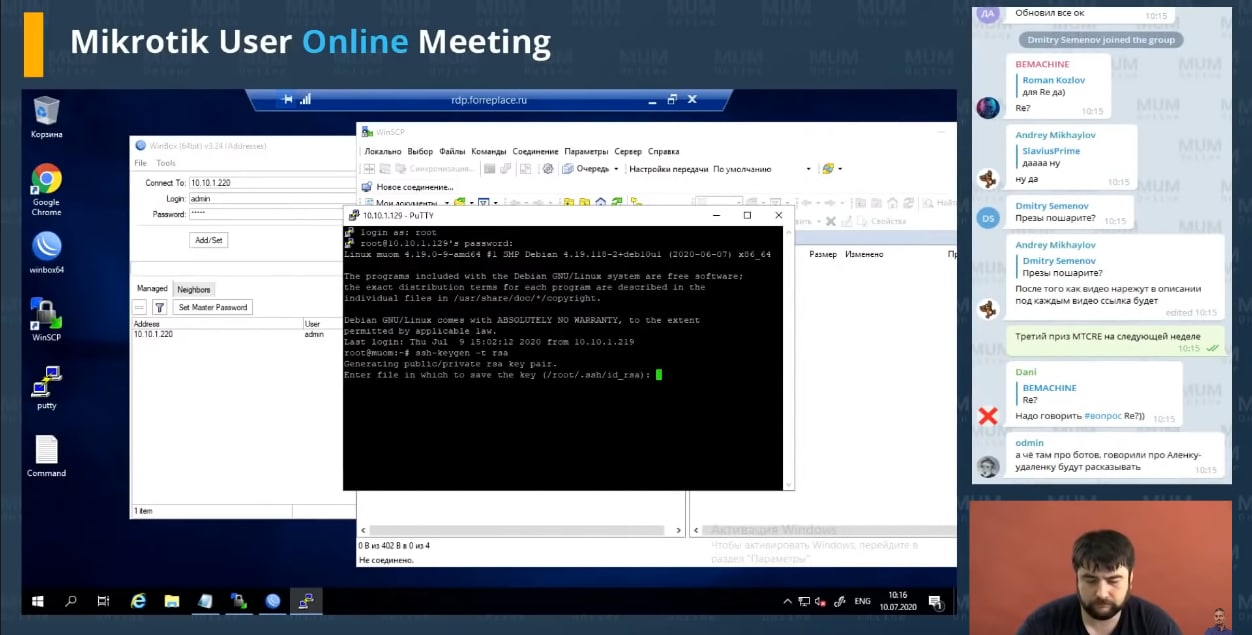Screen dimensions: 1252x635
Task: Click the WinBox remove (minus) button
Action: 140,307
